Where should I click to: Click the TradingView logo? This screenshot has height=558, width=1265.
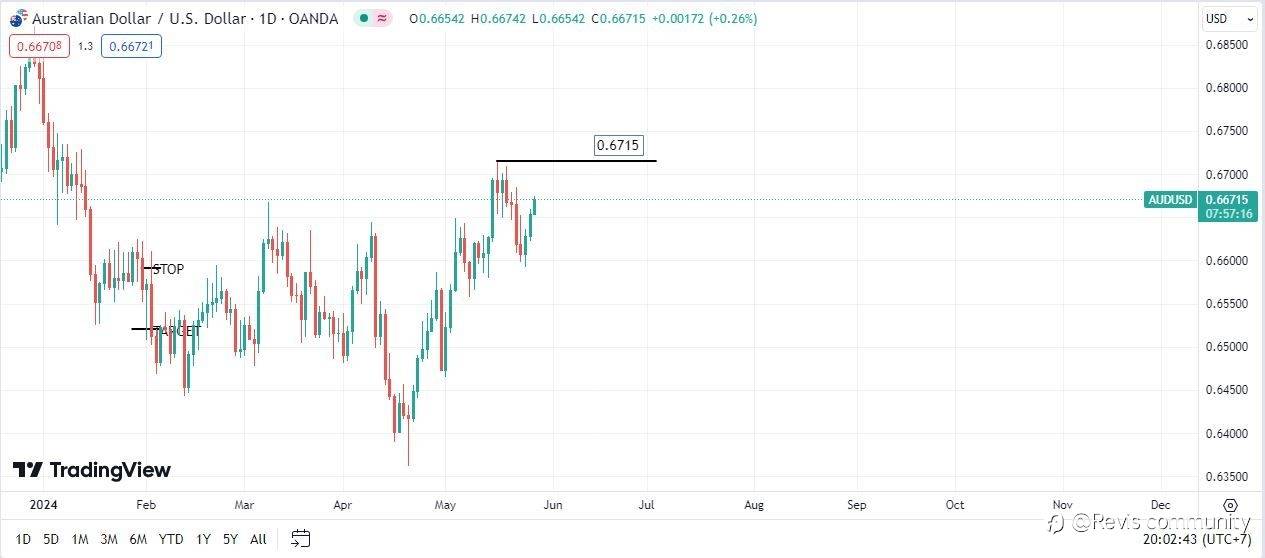(x=92, y=470)
